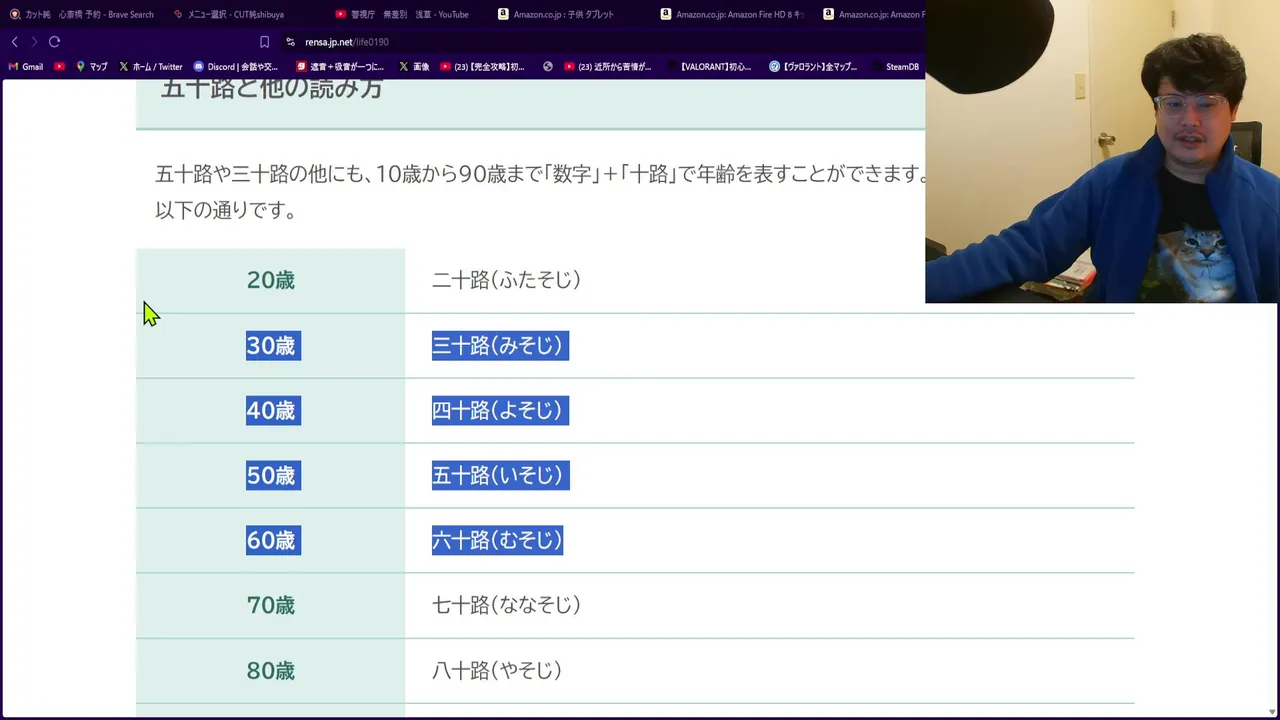Click the 四十路(よそじ) text
This screenshot has width=1280, height=720.
click(500, 411)
